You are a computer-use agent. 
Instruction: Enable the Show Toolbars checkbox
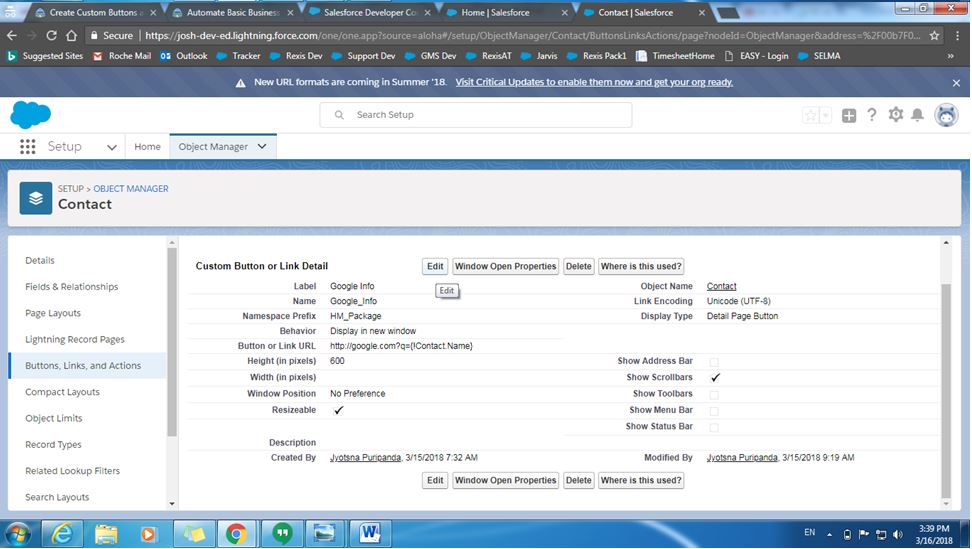[714, 394]
